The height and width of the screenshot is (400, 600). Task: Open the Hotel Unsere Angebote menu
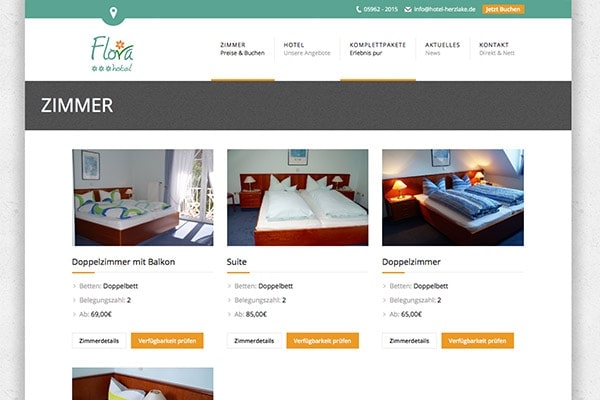[x=307, y=49]
